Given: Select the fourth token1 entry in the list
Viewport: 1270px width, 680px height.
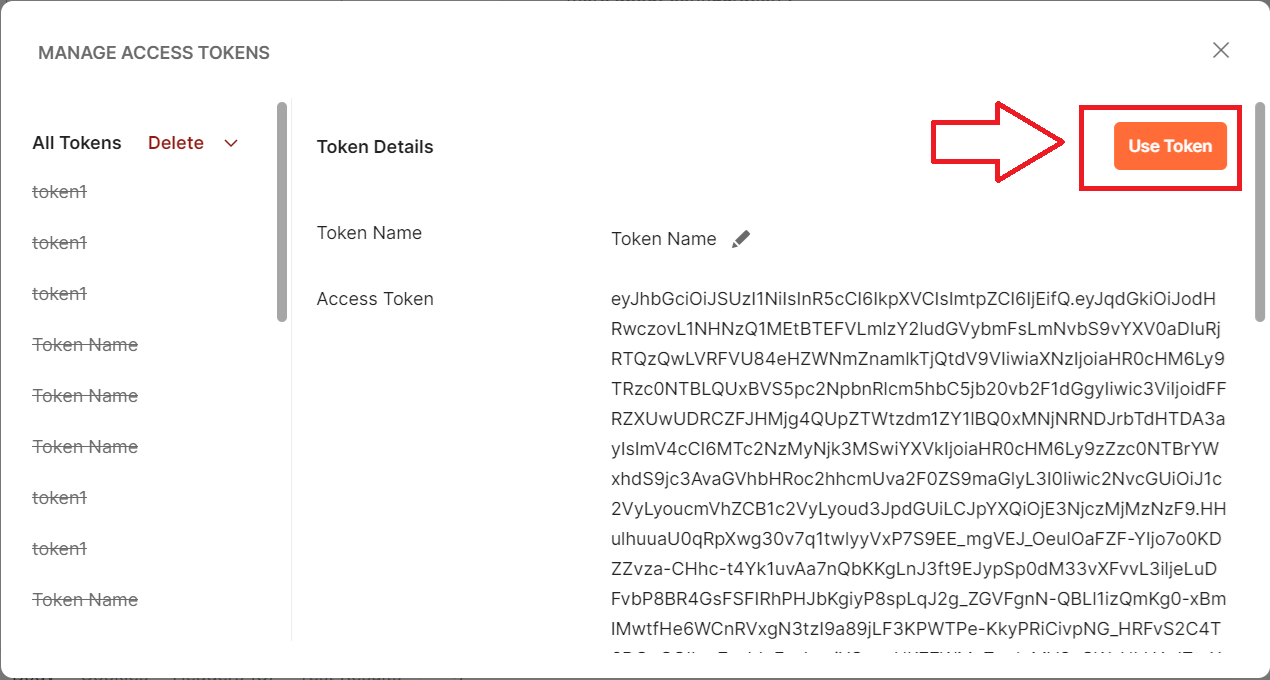Looking at the screenshot, I should (60, 497).
